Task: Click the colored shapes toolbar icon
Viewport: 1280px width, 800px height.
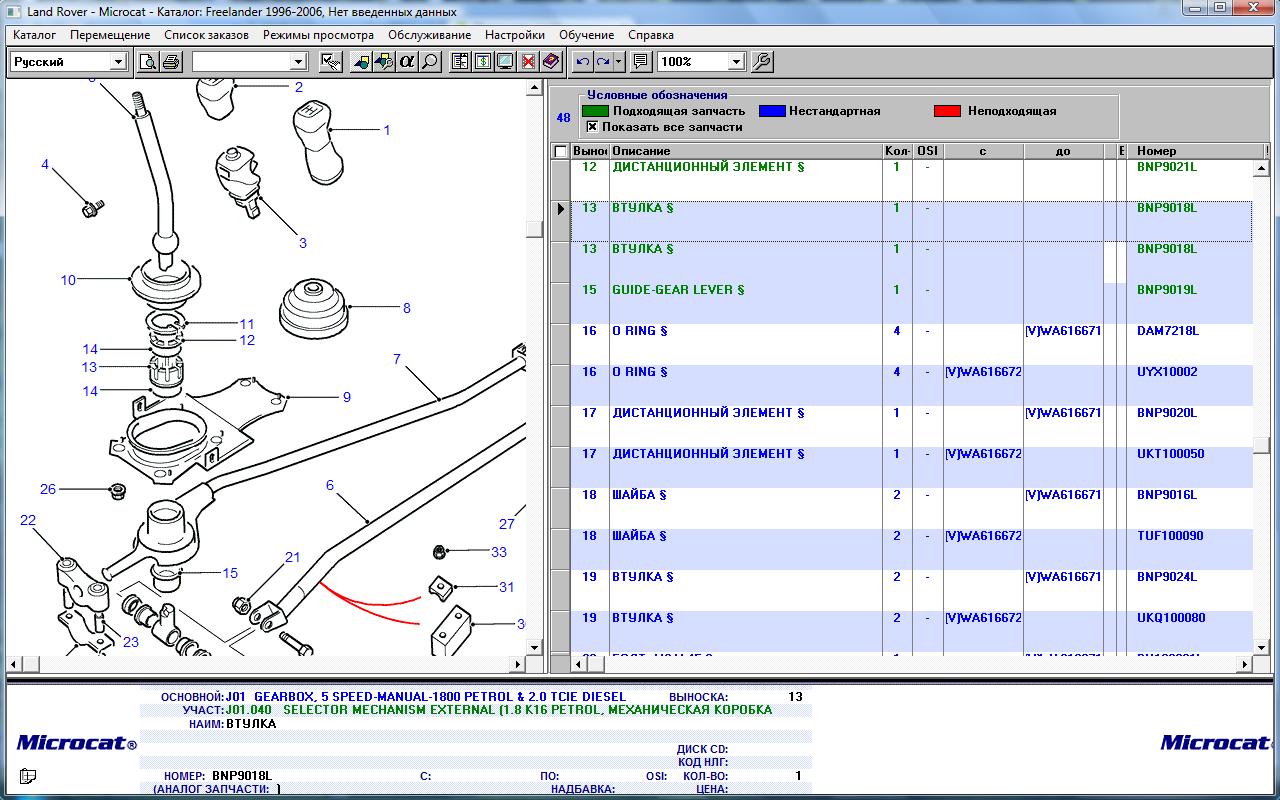Action: (x=361, y=62)
